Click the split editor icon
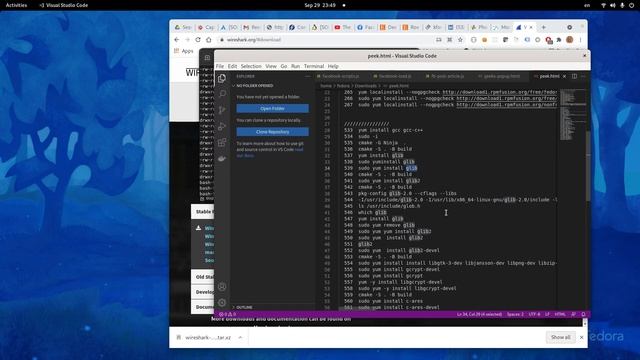This screenshot has width=640, height=360. pos(574,76)
